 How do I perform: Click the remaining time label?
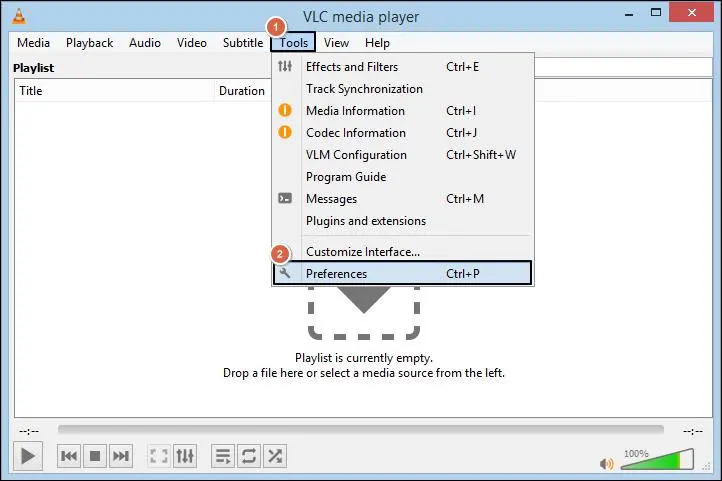click(x=693, y=431)
